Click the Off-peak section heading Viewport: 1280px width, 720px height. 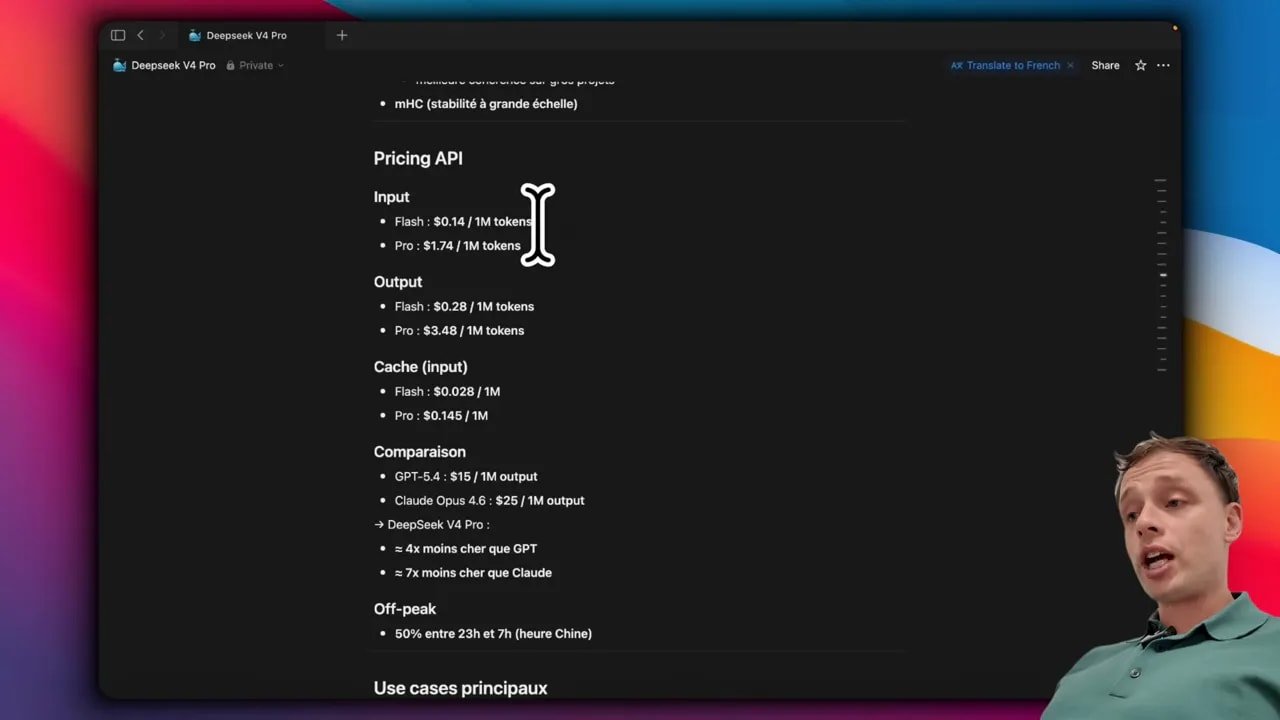point(404,609)
